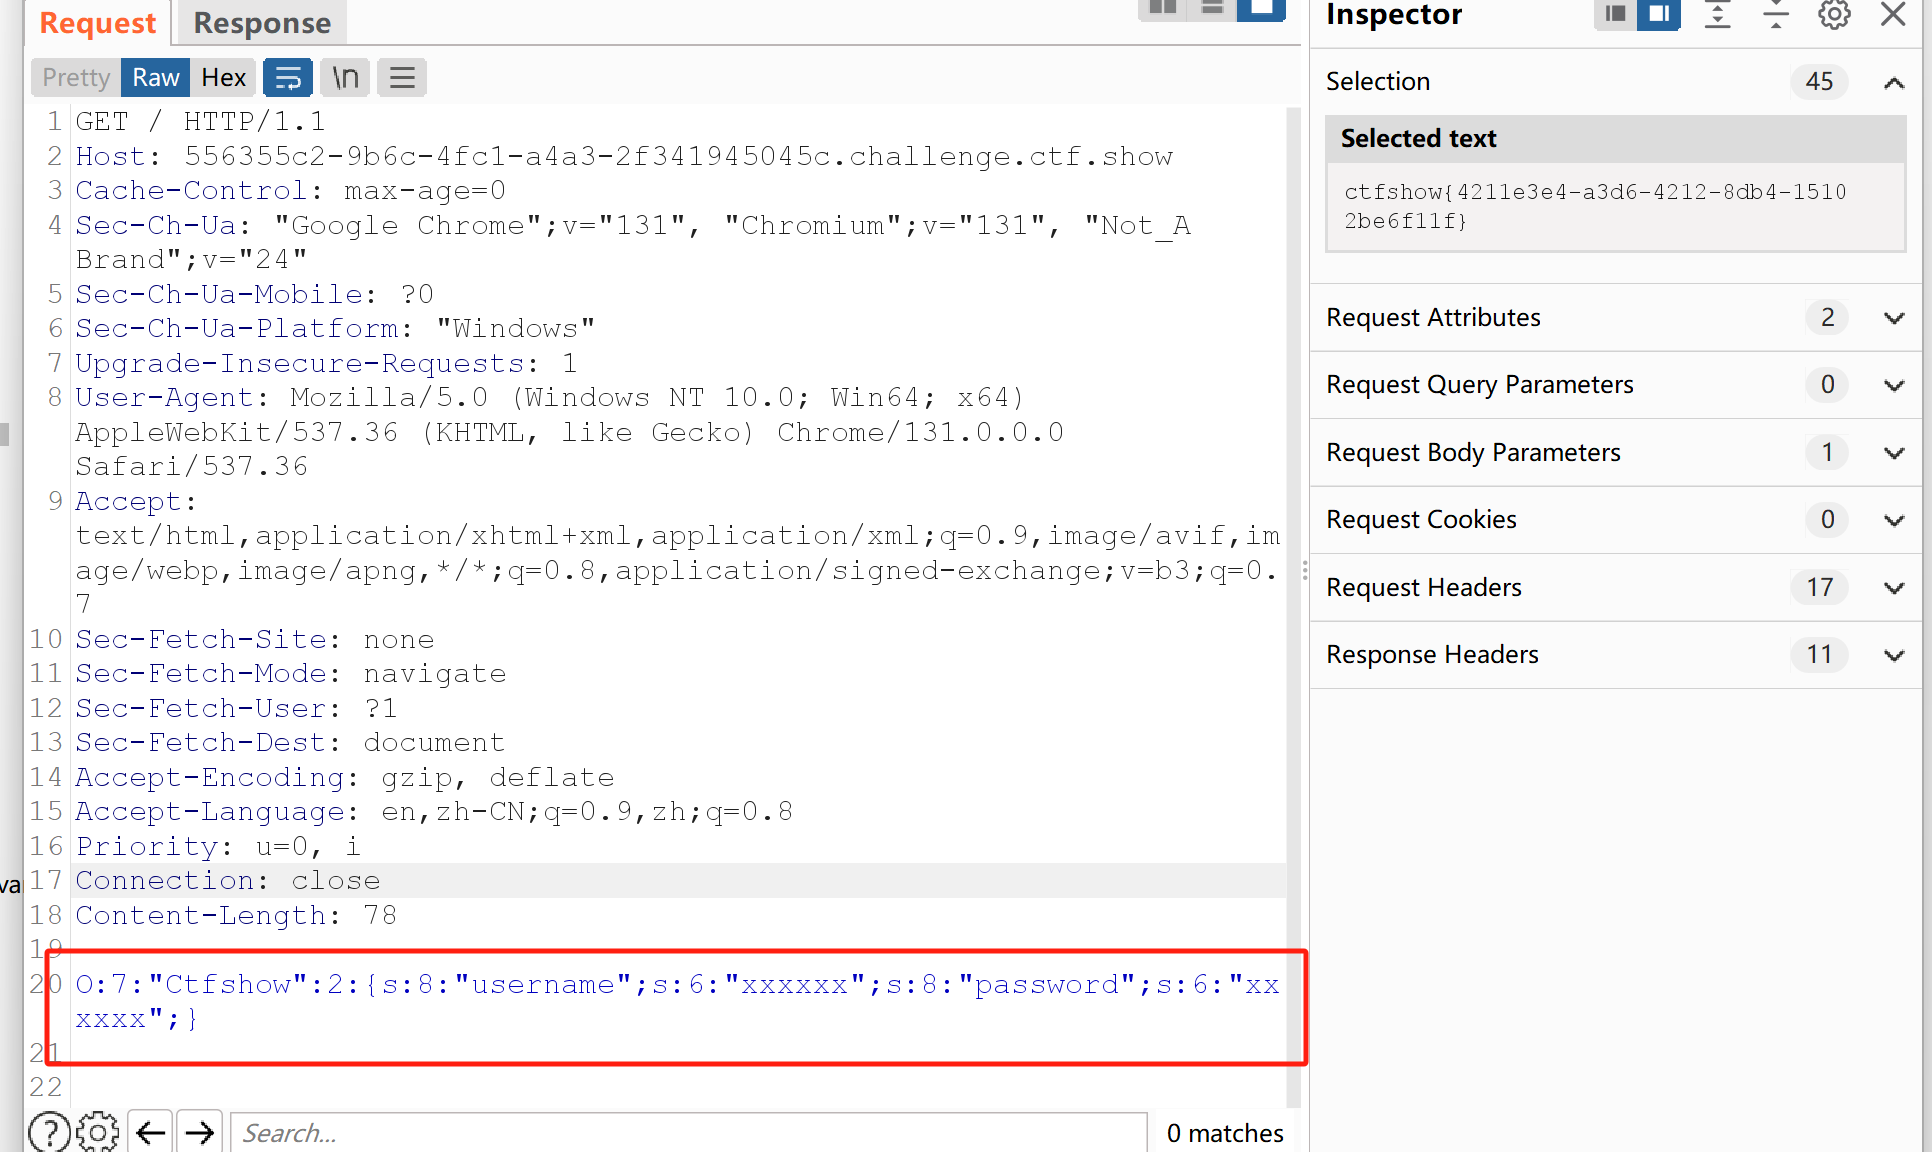Expand Response Headers section
Screen dimensions: 1932x1152
[1893, 655]
